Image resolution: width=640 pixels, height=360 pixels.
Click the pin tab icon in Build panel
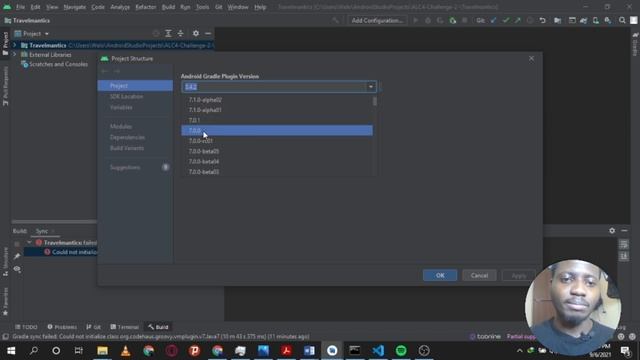pyautogui.click(x=17, y=256)
